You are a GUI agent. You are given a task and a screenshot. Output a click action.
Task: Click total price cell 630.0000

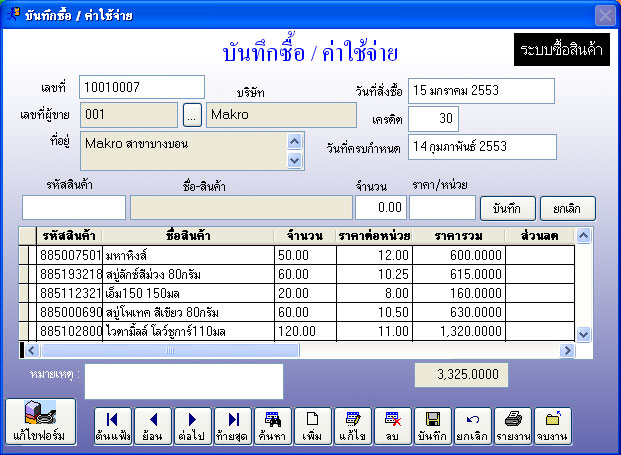459,312
